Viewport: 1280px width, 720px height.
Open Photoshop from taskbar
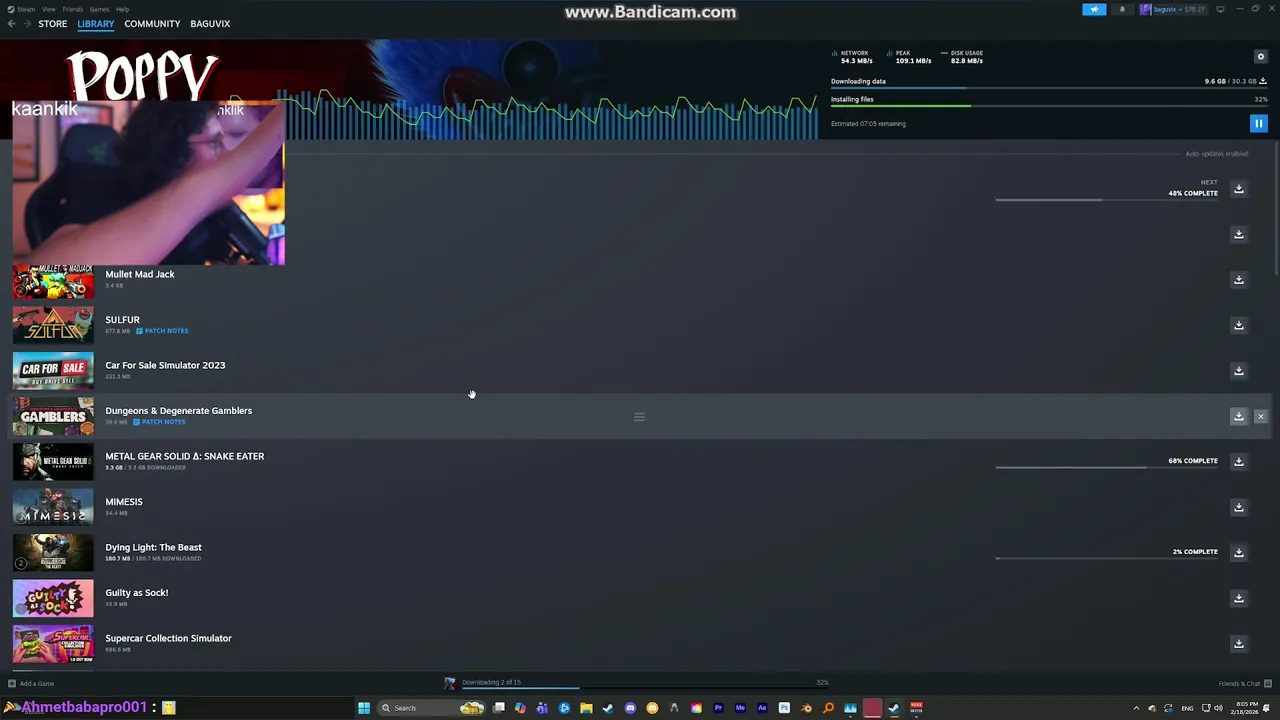(784, 708)
